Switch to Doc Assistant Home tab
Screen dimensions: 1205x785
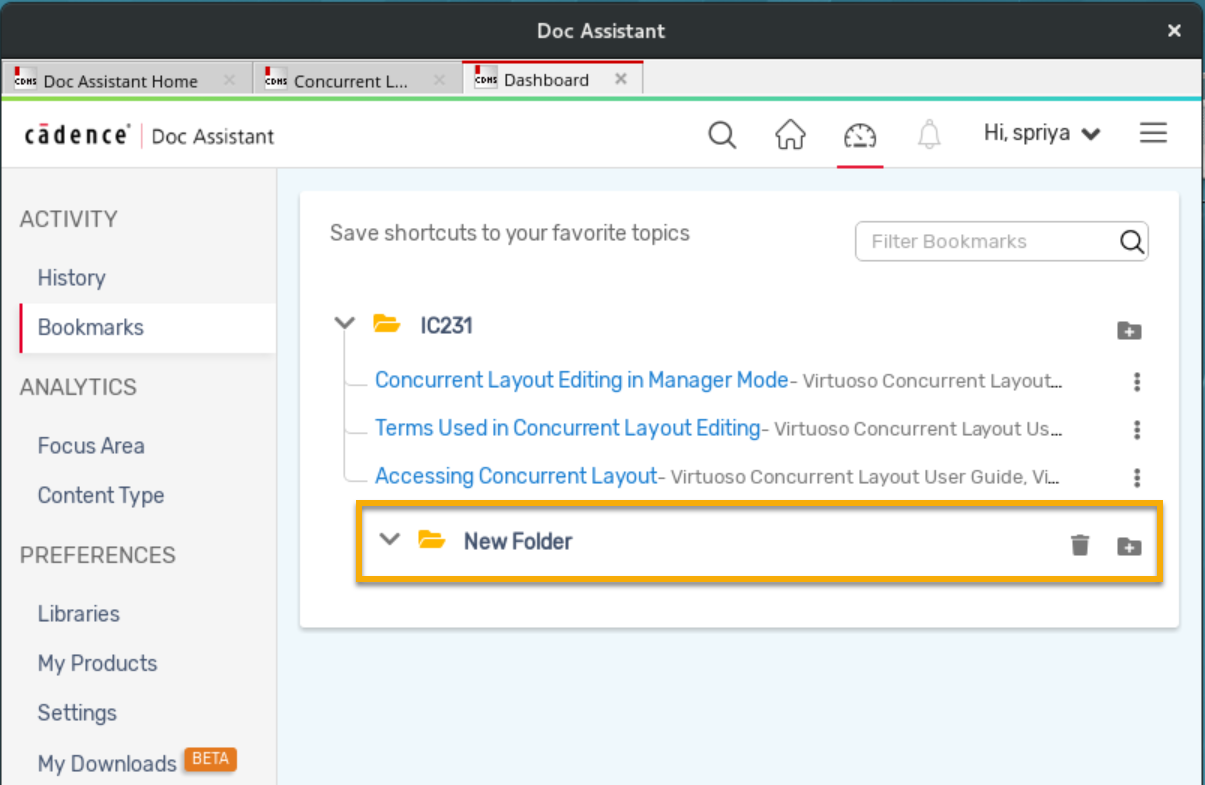click(120, 81)
